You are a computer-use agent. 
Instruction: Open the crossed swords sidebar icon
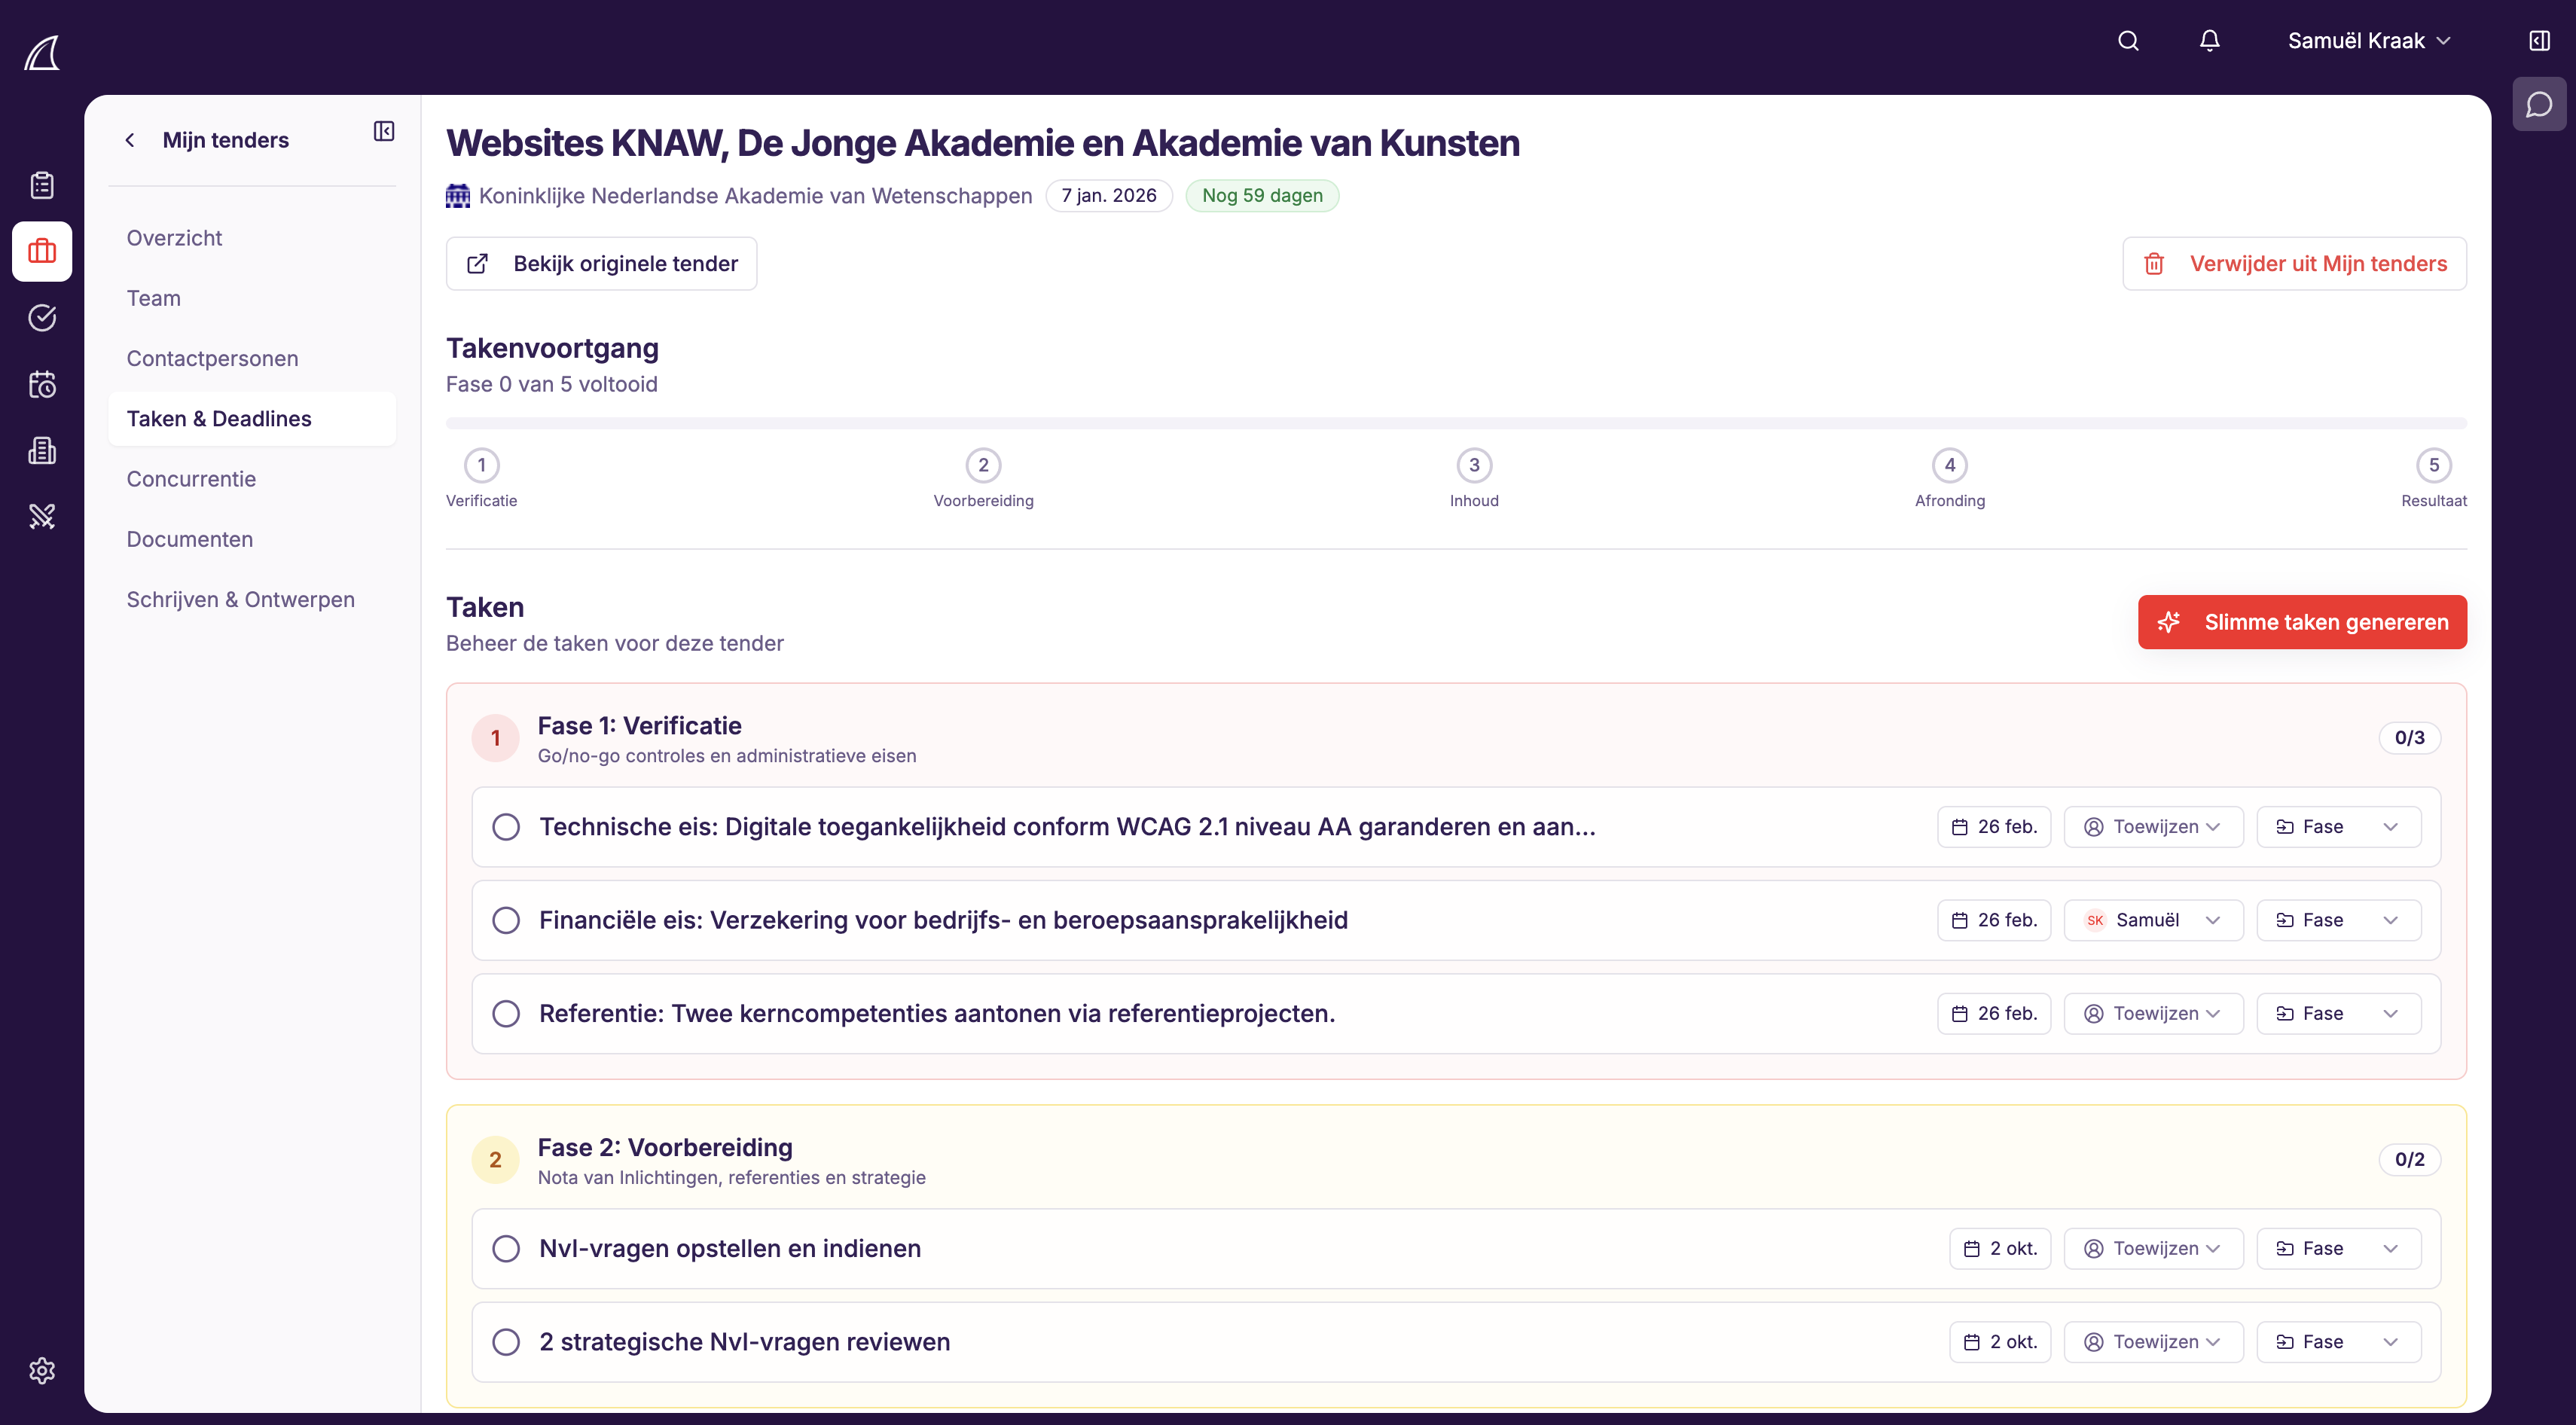point(42,516)
